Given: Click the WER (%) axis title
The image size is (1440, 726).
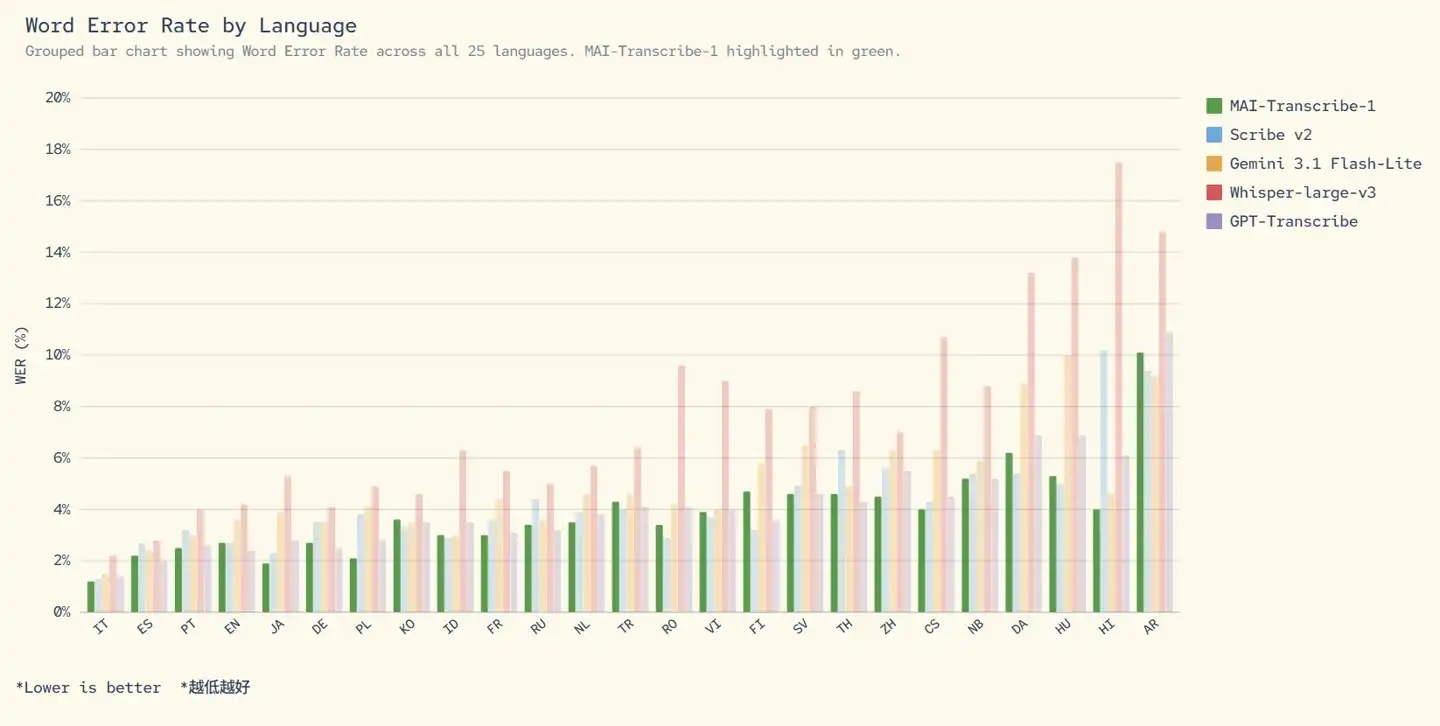Looking at the screenshot, I should 21,354.
